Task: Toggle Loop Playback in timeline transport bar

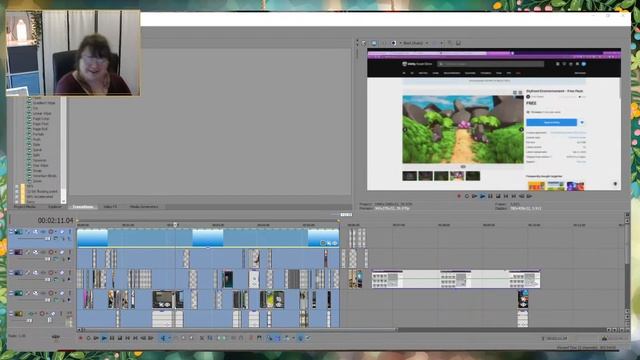Action: pyautogui.click(x=88, y=338)
